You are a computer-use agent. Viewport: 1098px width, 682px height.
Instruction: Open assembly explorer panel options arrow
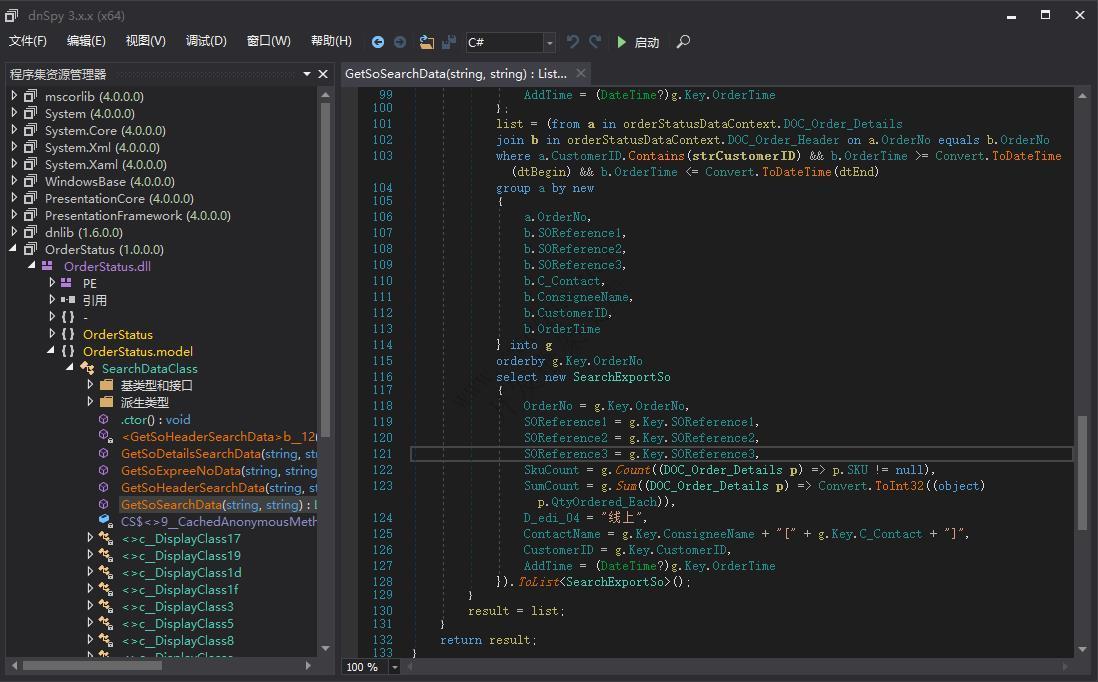click(307, 74)
